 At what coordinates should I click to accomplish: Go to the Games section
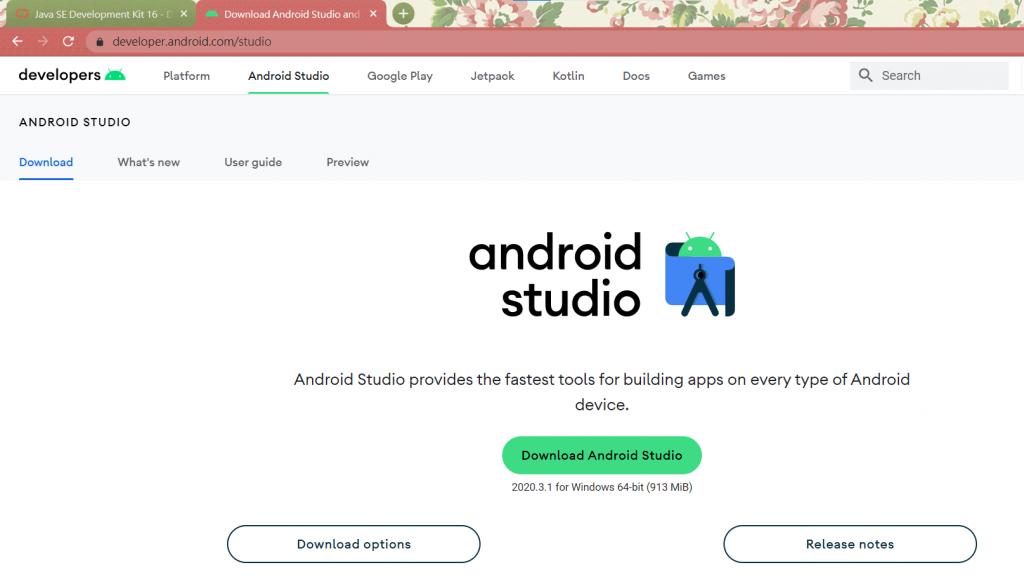(706, 76)
